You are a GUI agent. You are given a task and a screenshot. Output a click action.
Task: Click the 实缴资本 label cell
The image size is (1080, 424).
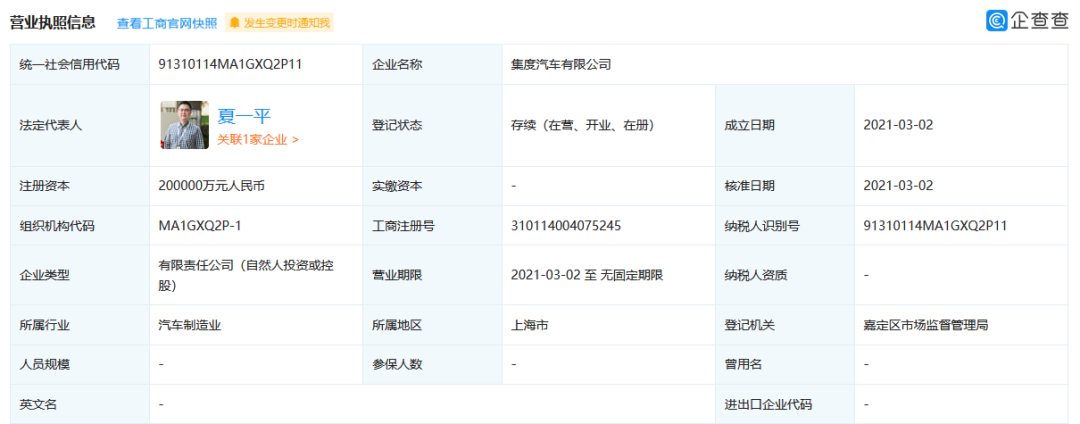(432, 185)
